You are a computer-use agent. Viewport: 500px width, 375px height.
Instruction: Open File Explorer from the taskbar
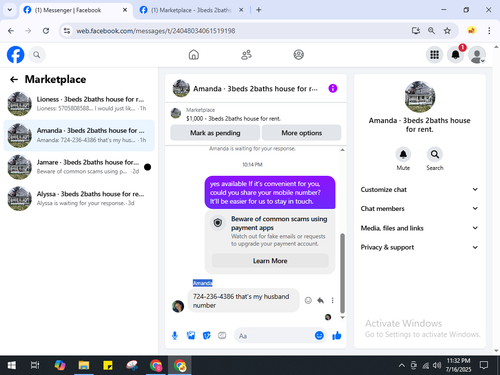coord(84,365)
